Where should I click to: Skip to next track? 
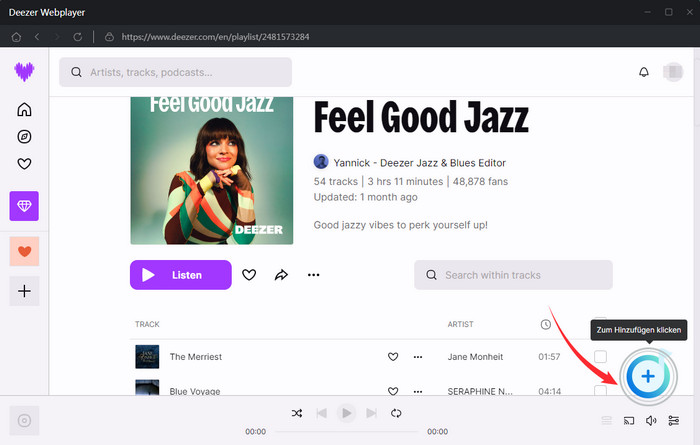point(371,413)
